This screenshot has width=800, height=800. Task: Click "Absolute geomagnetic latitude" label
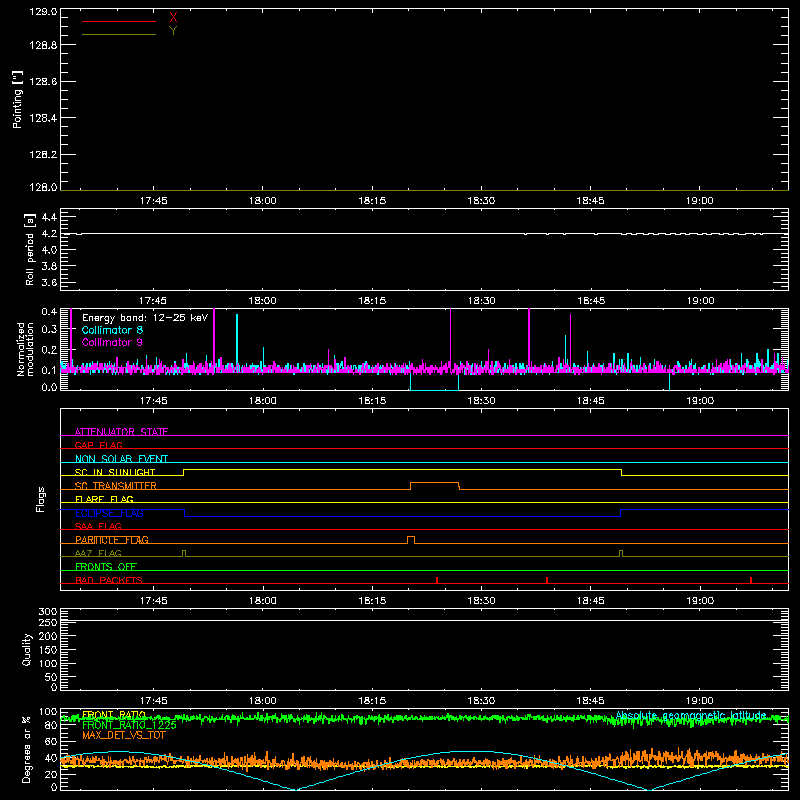tap(691, 715)
